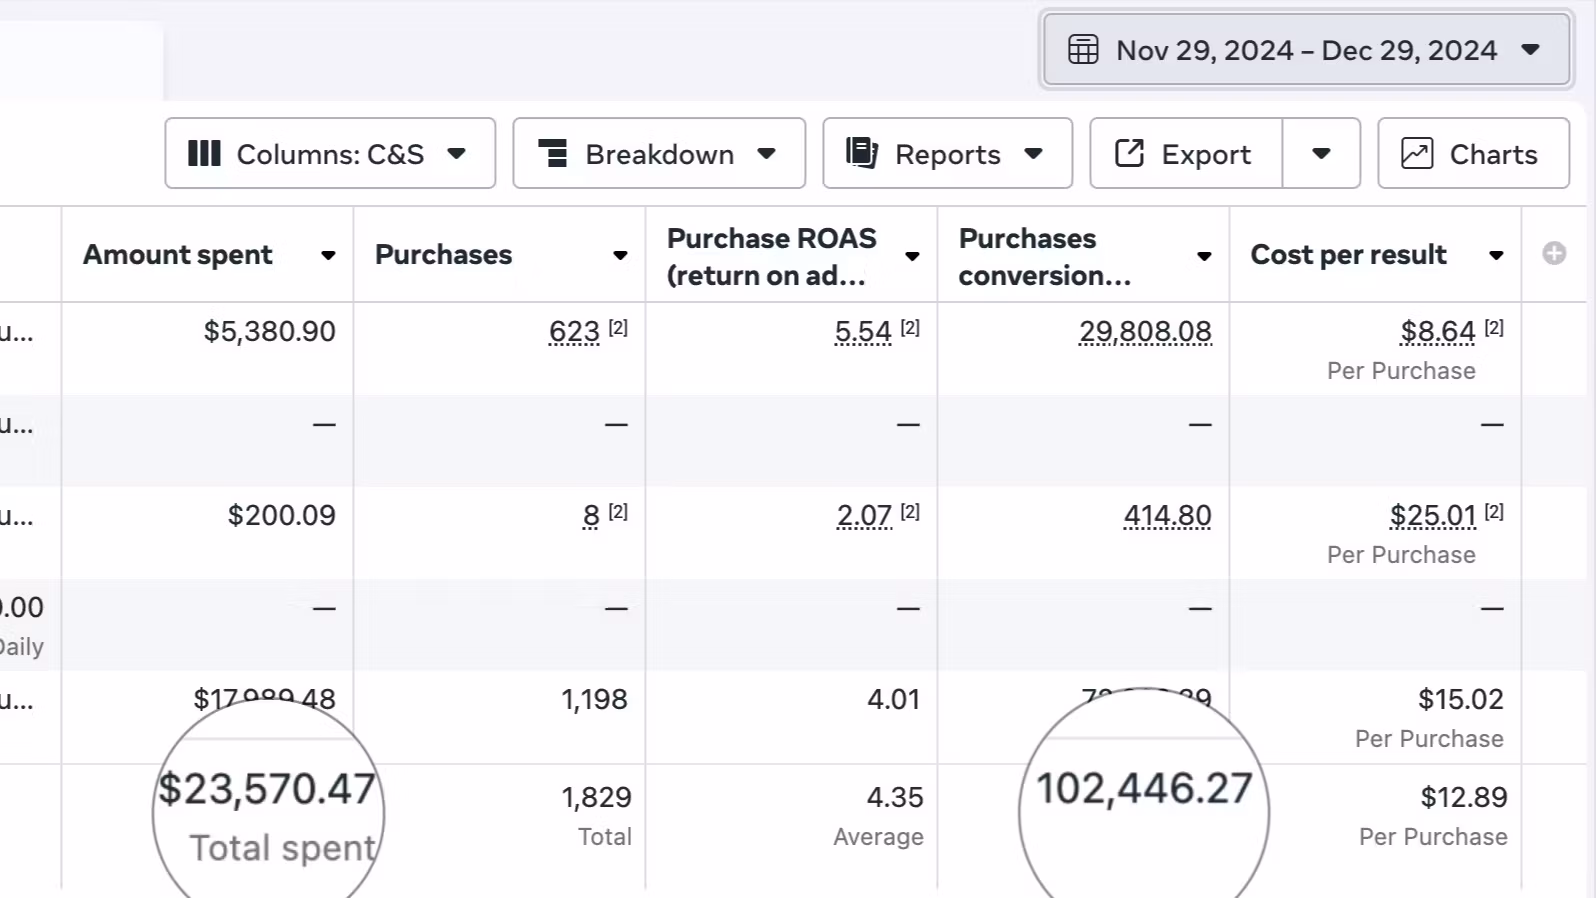Image resolution: width=1596 pixels, height=898 pixels.
Task: Open the date range Nov 29 – Dec 29 dropdown
Action: tap(1306, 50)
